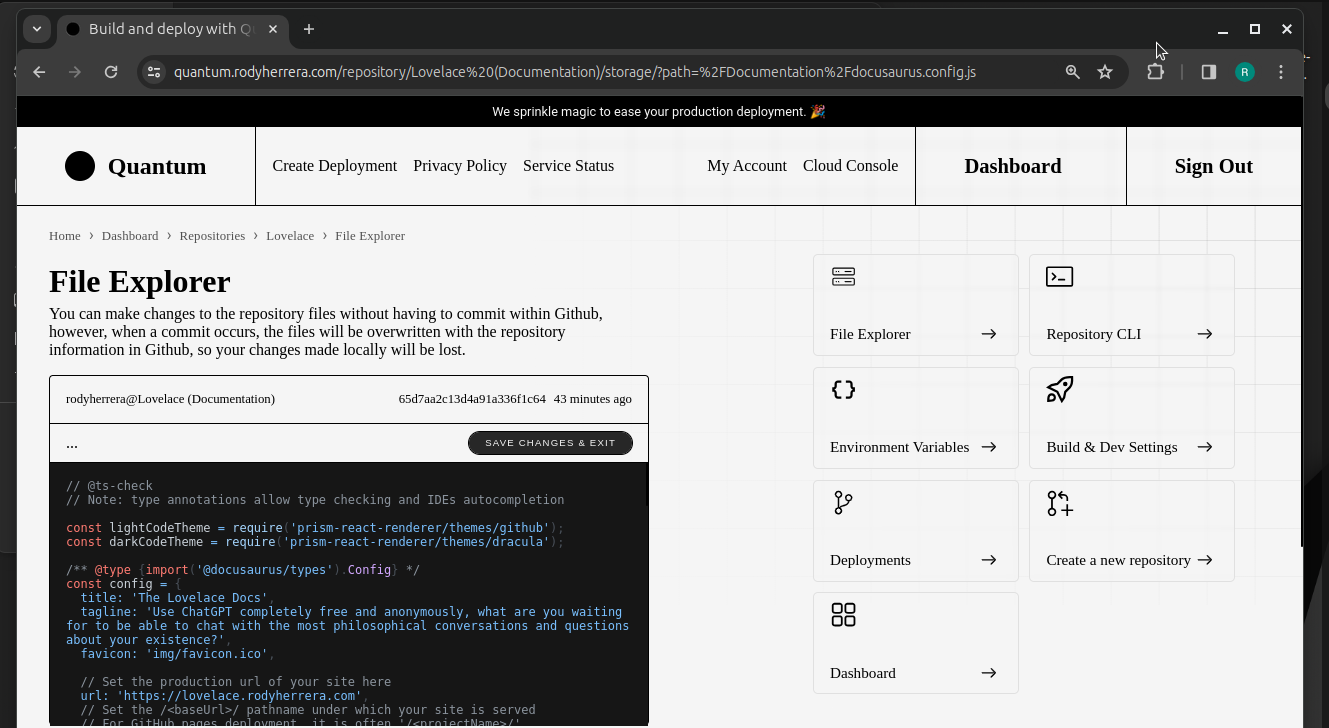Click the Deployments branch icon
1329x728 pixels.
coord(843,503)
